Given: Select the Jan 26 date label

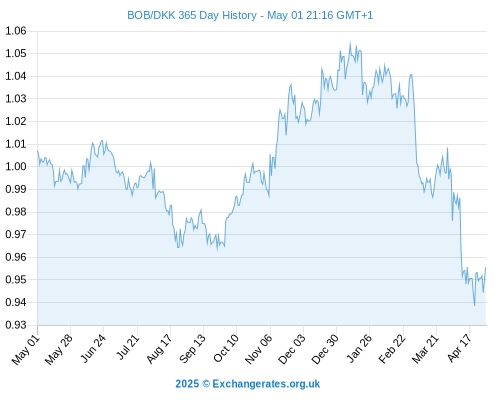Looking at the screenshot, I should [359, 349].
